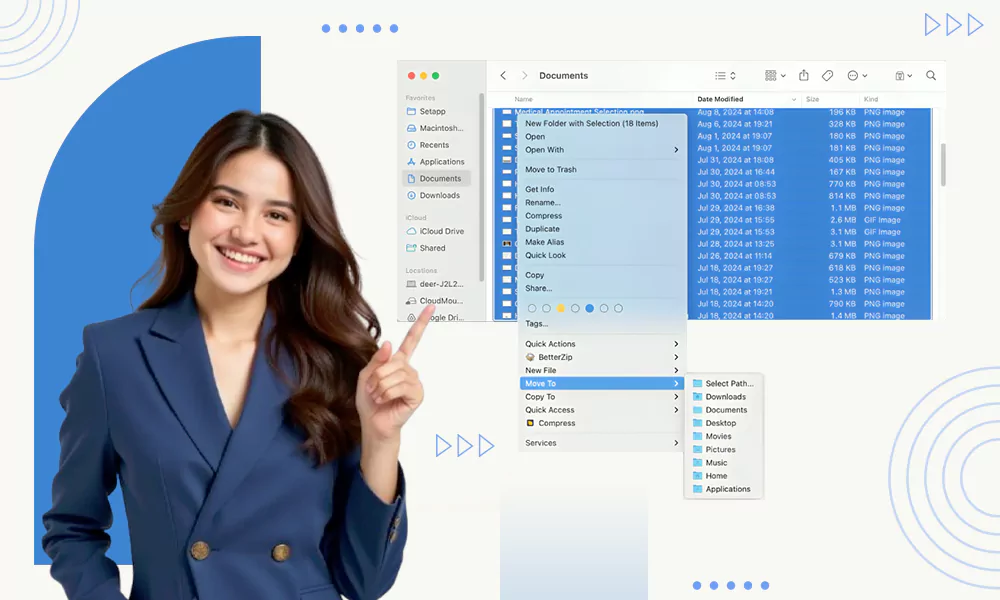Viewport: 1000px width, 600px height.
Task: Go back with the Finder back arrow
Action: pyautogui.click(x=503, y=75)
